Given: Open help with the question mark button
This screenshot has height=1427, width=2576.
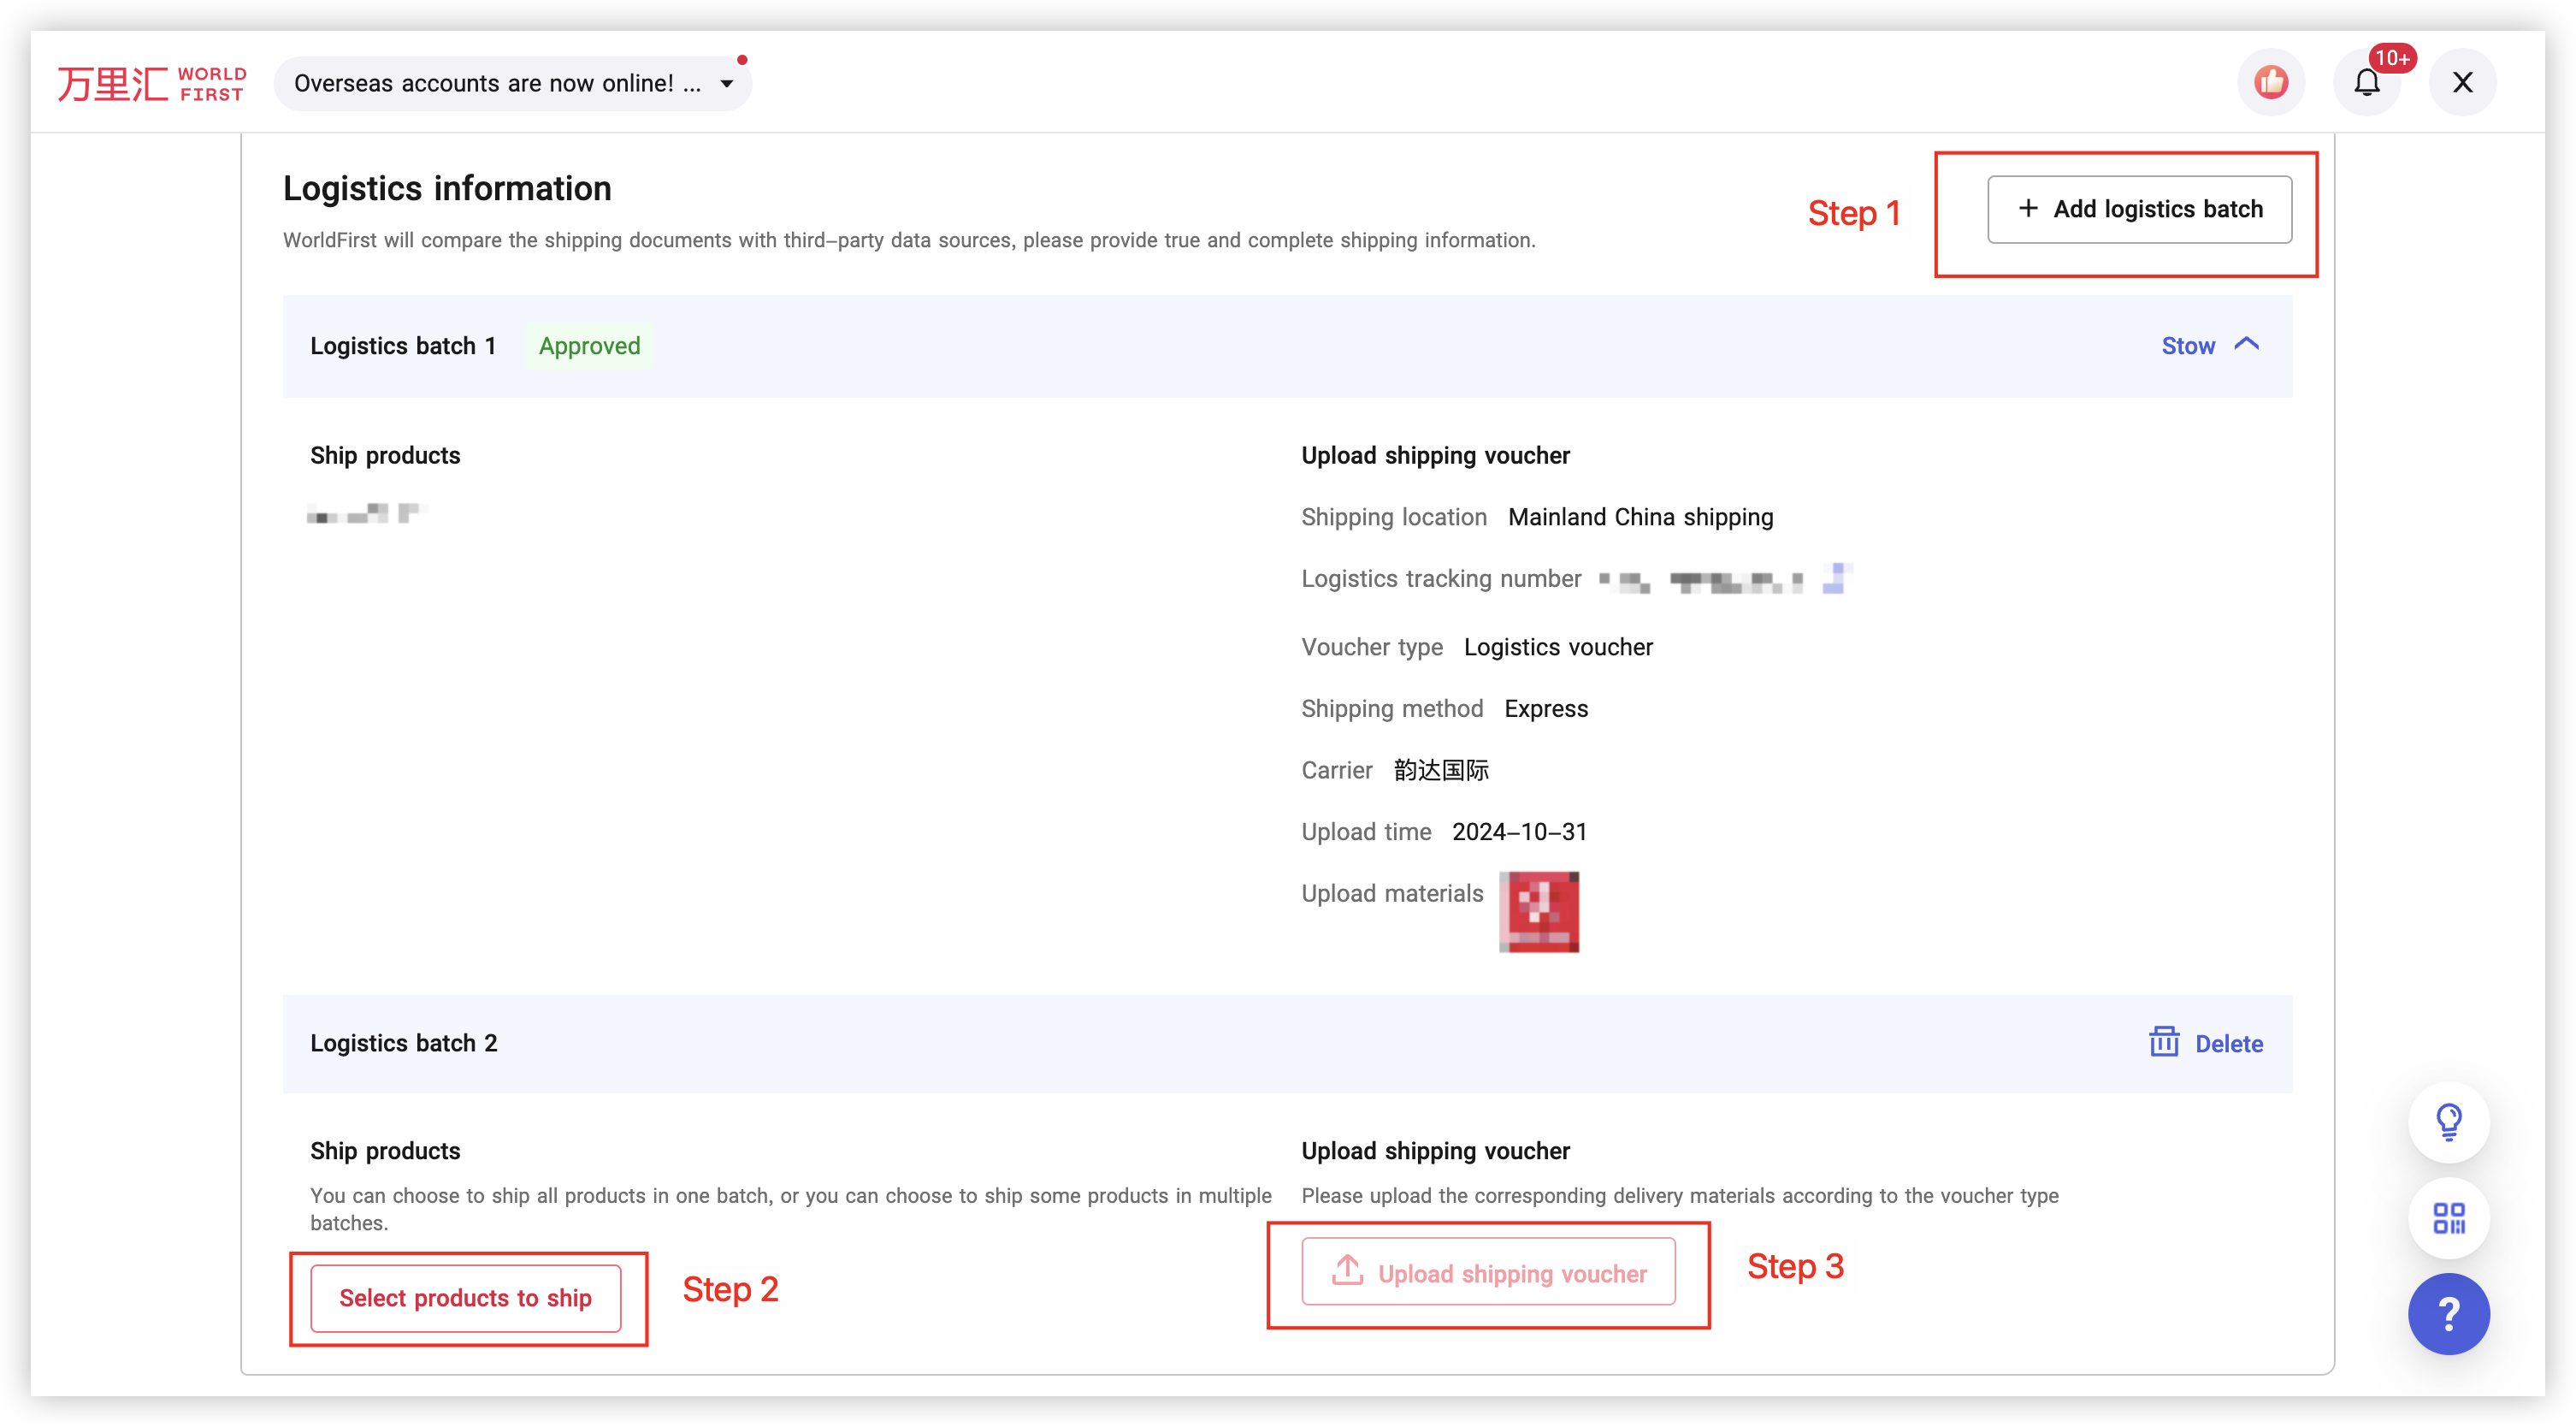Looking at the screenshot, I should click(2448, 1313).
